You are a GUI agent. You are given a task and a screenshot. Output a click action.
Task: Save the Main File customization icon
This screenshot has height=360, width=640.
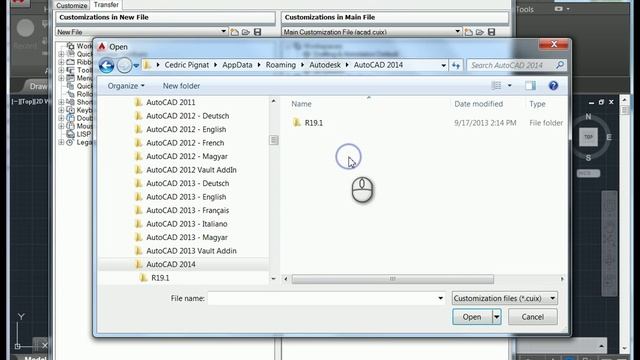coord(491,32)
